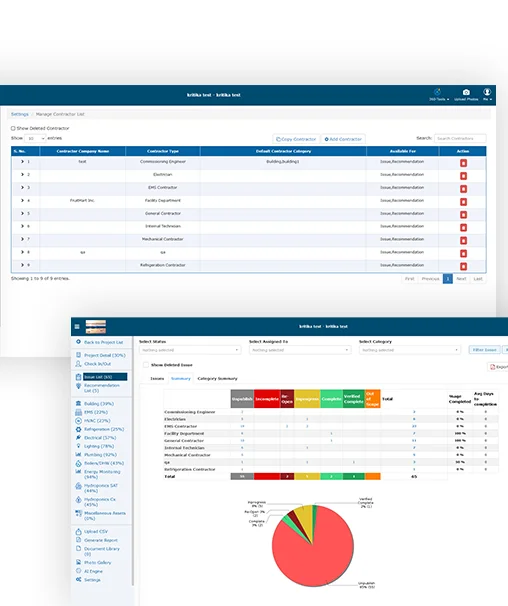Tick the Show Deleted Issue checkbox
508x606 pixels.
click(146, 365)
